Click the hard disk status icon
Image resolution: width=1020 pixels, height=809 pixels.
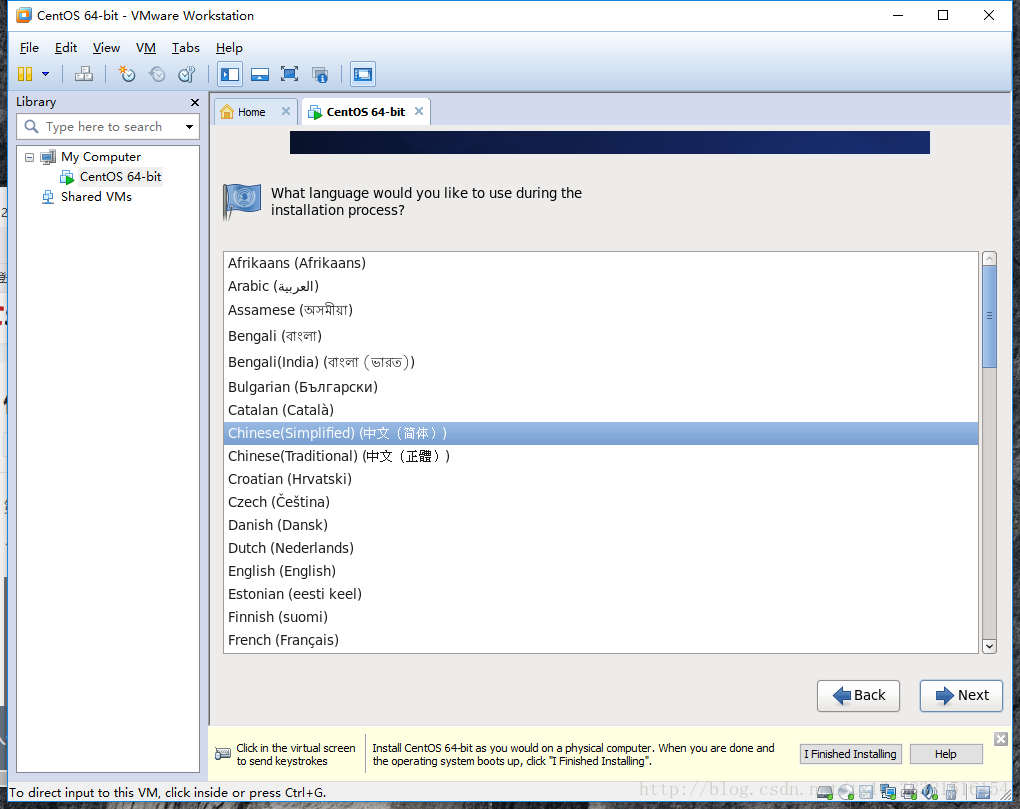[x=825, y=792]
